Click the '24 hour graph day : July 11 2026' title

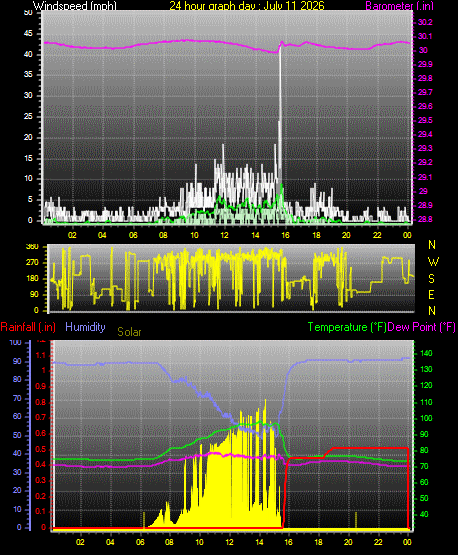[247, 5]
